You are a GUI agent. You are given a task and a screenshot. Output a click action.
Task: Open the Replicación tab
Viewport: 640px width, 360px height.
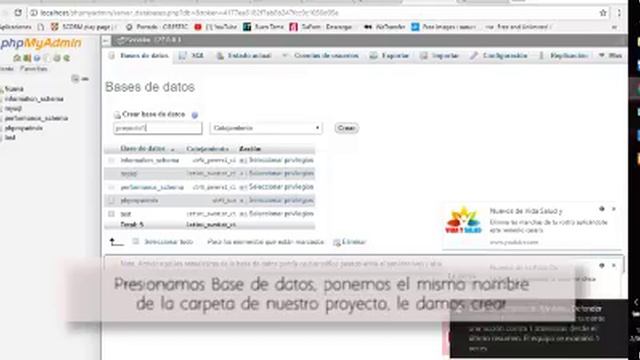click(x=564, y=56)
